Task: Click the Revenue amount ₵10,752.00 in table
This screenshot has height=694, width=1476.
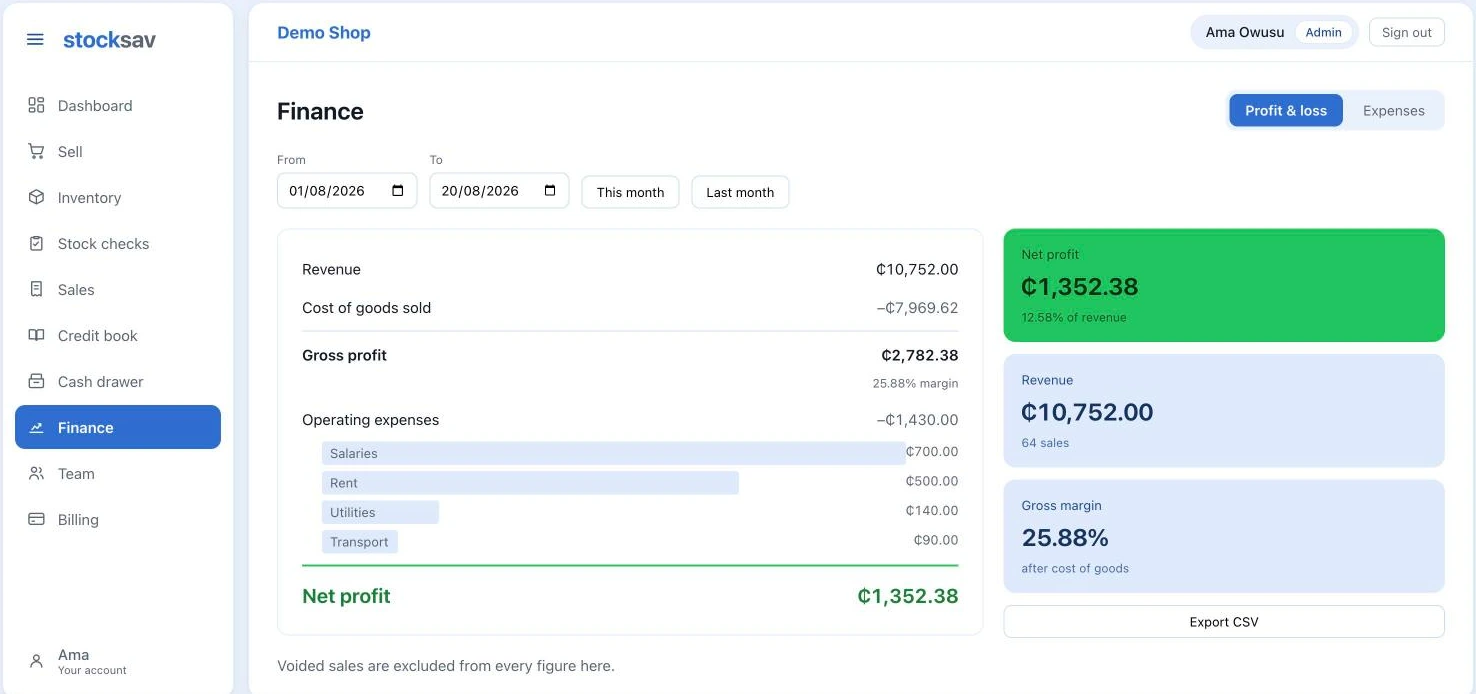Action: pos(917,269)
